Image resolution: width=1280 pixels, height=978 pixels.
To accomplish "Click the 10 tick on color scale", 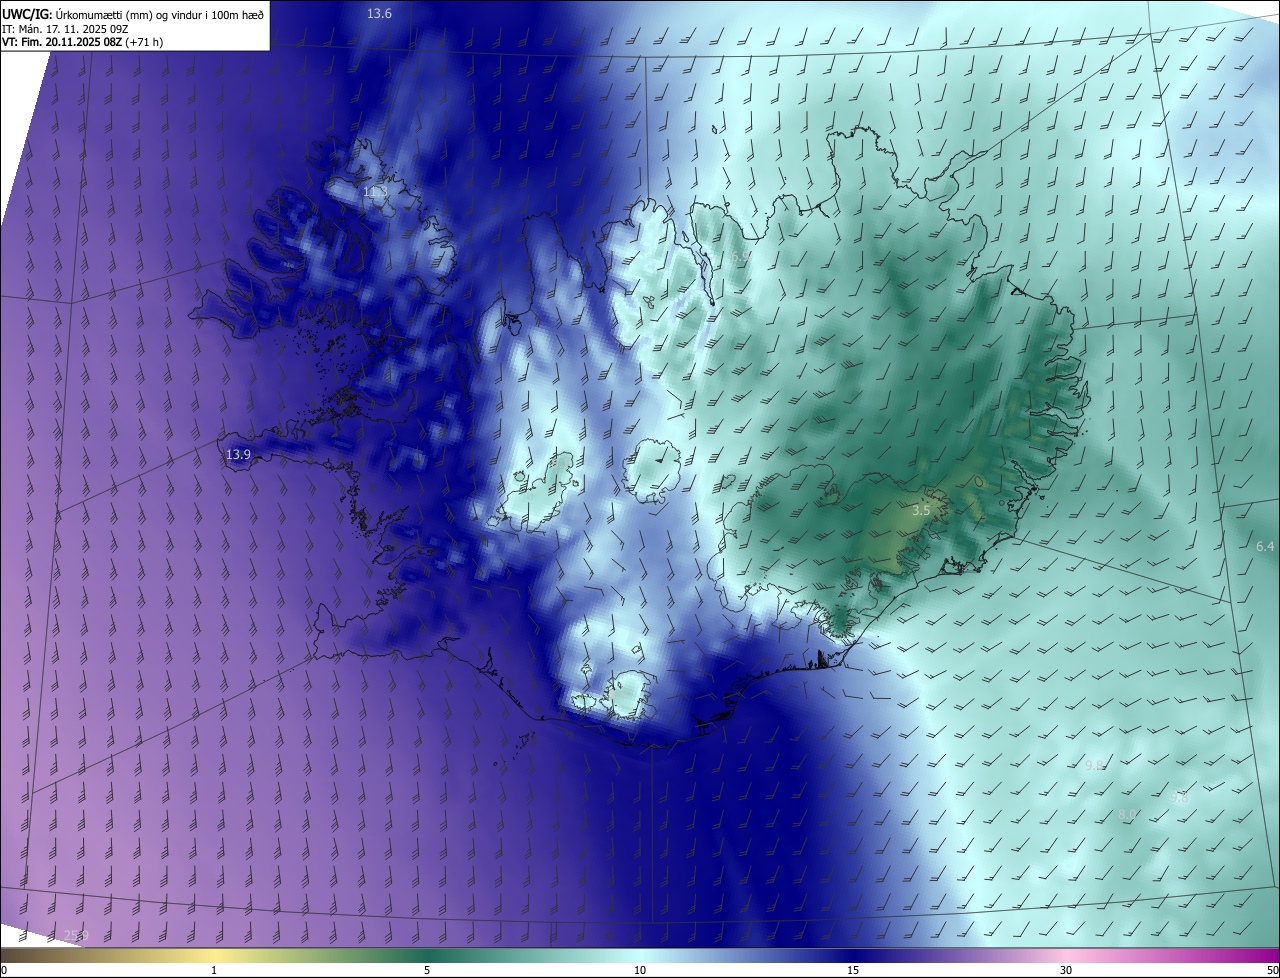I will click(640, 970).
